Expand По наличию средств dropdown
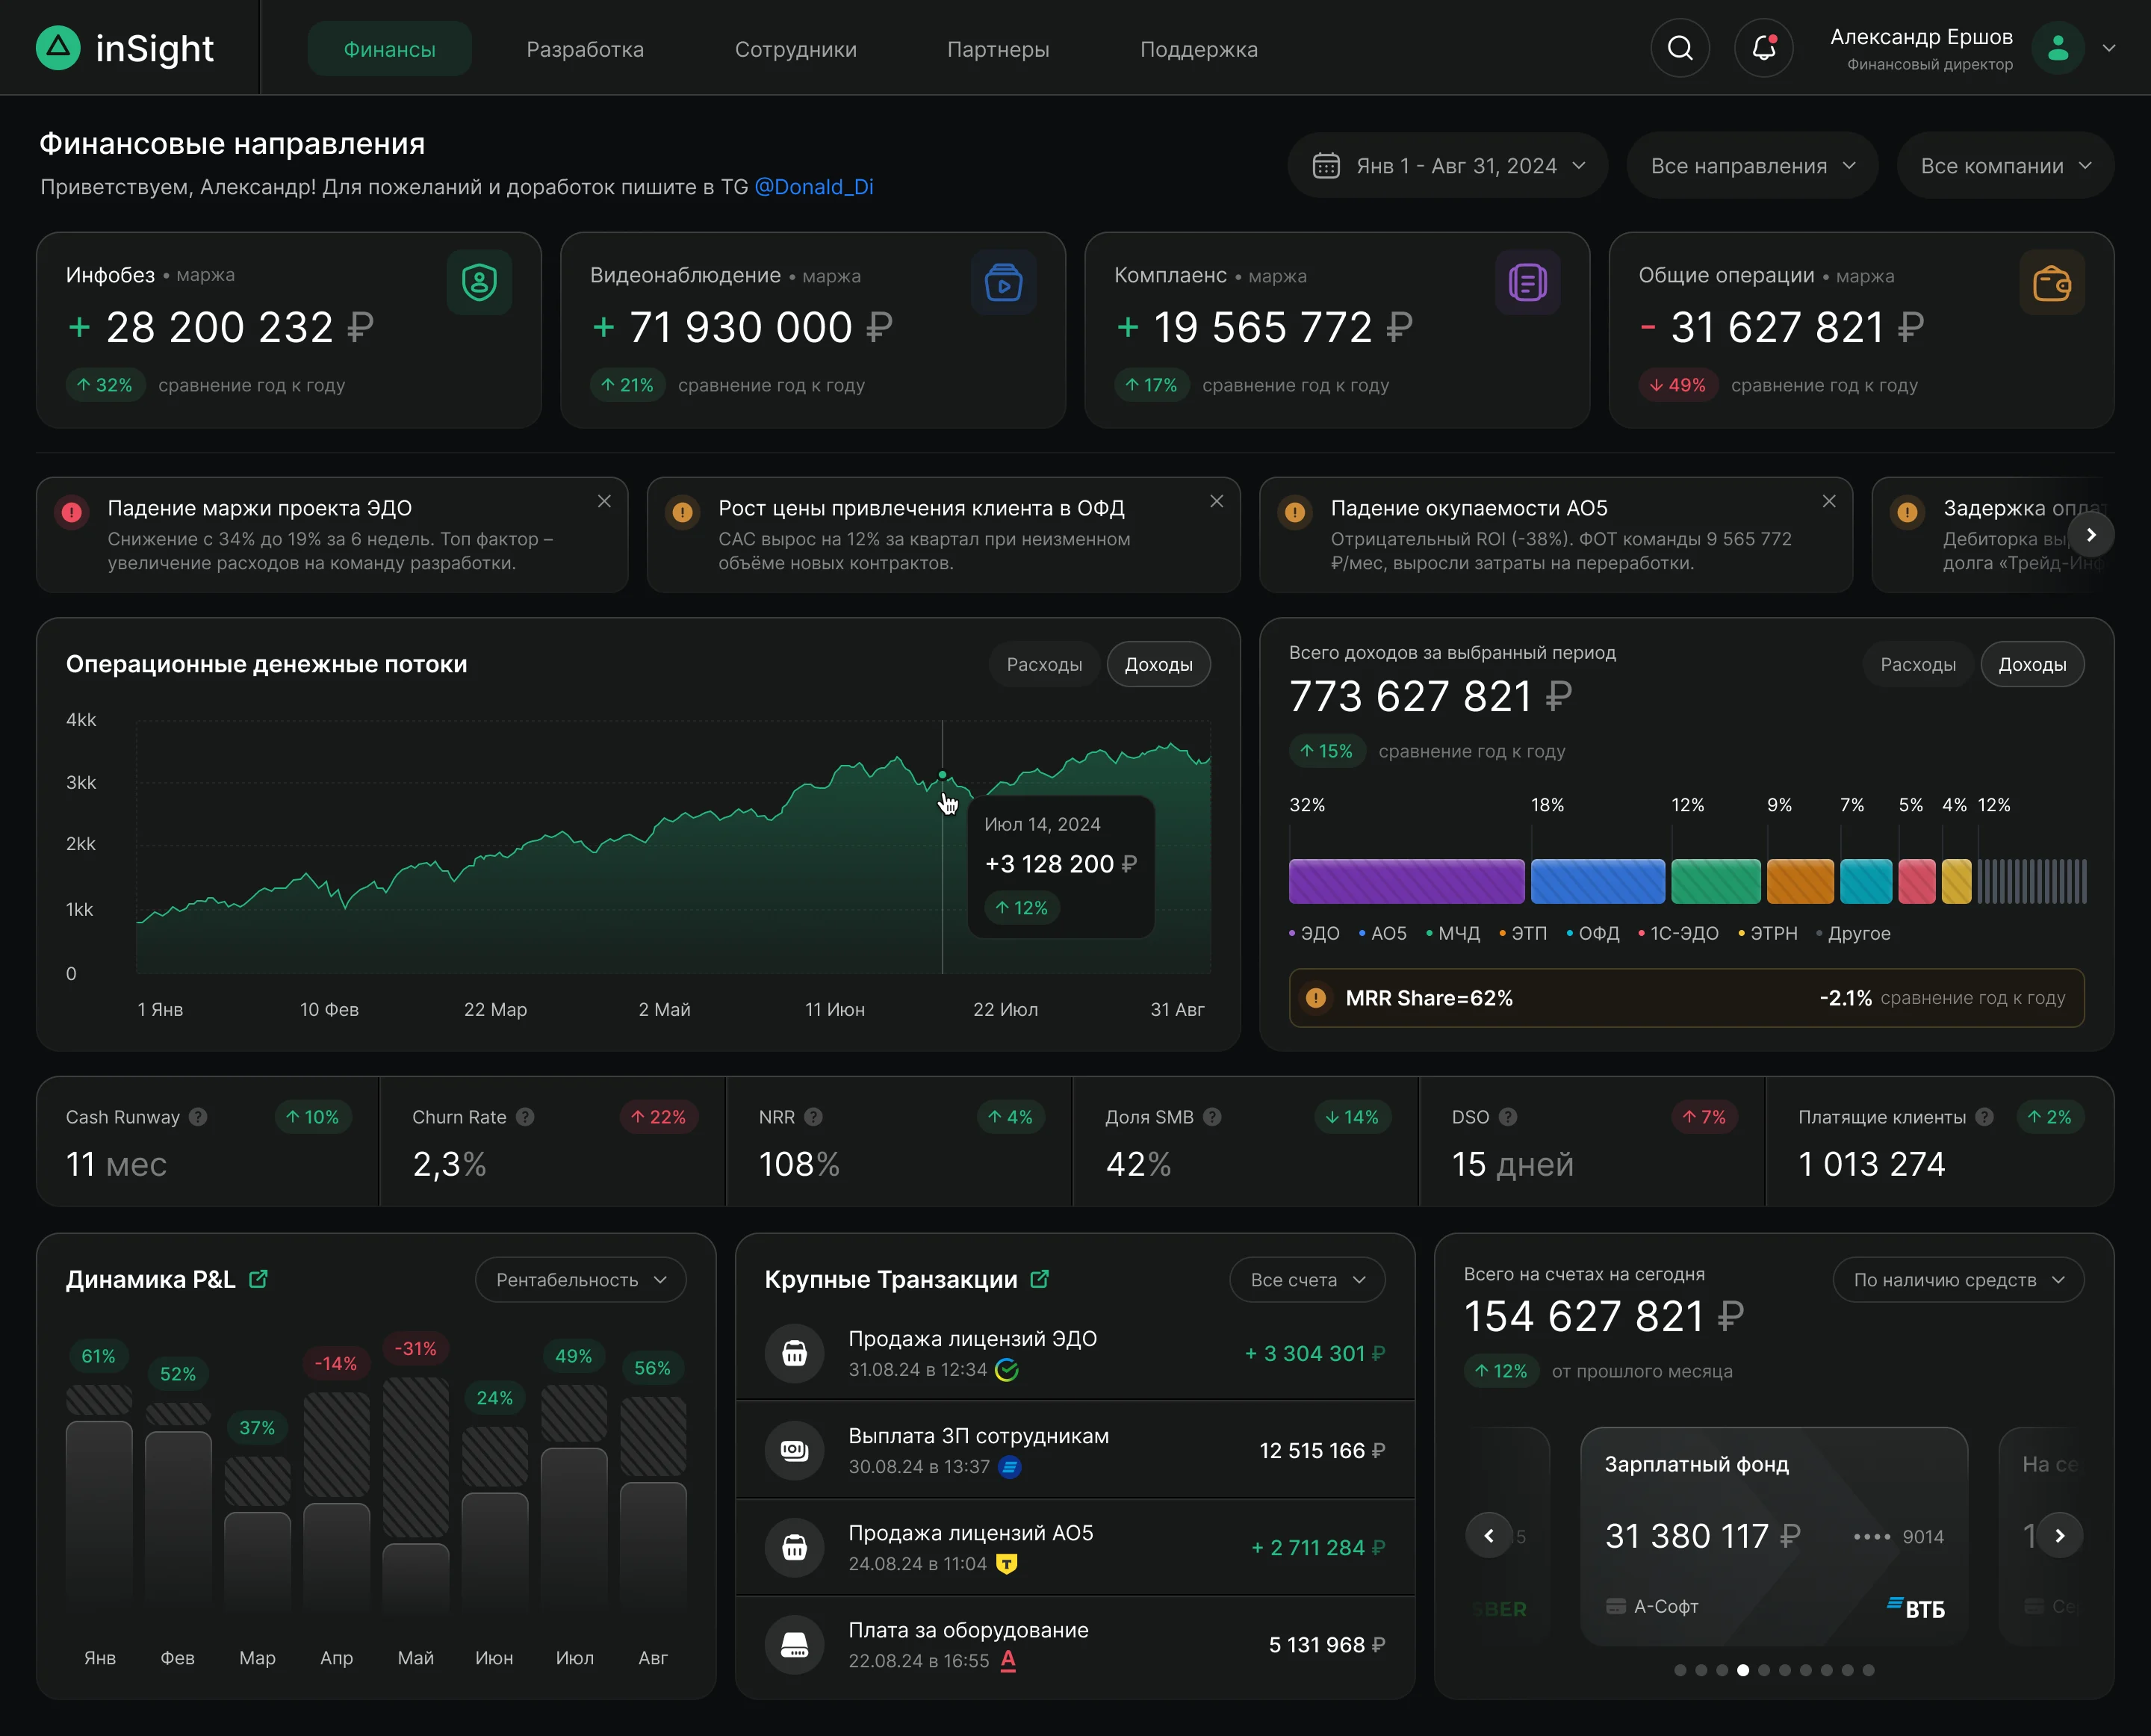Image resolution: width=2151 pixels, height=1736 pixels. pos(1958,1280)
